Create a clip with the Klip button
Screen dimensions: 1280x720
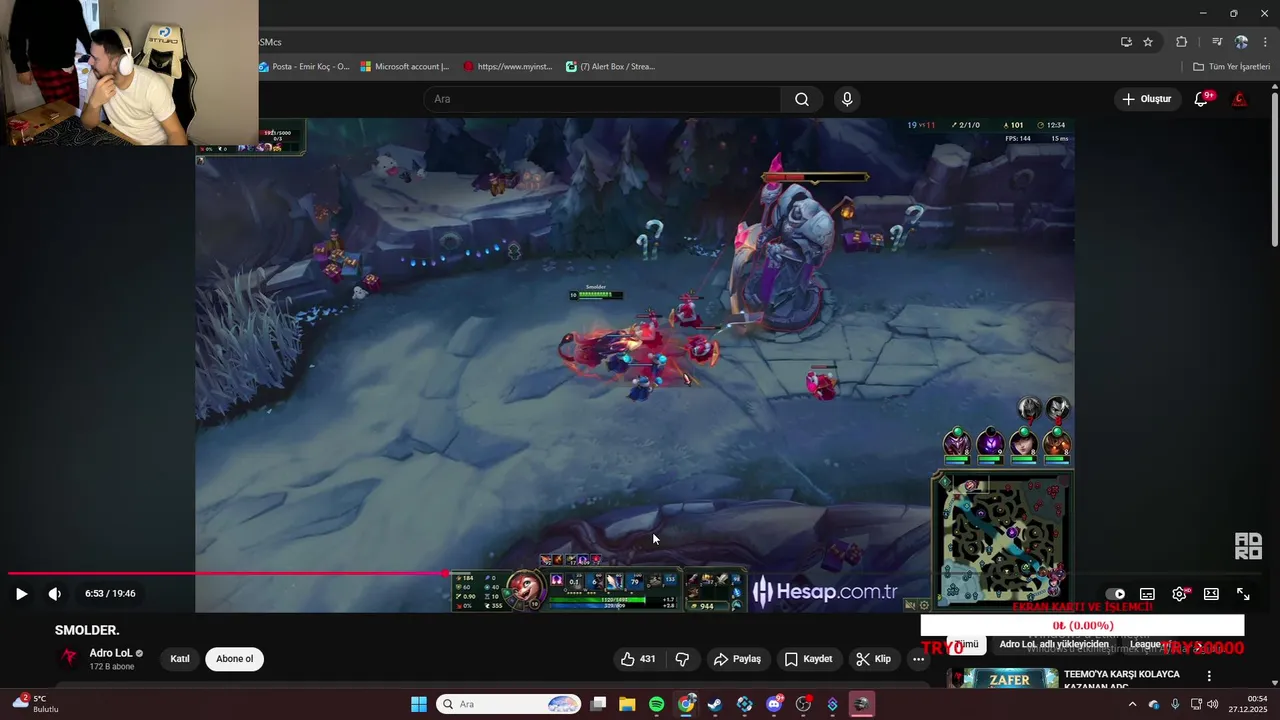coord(873,659)
